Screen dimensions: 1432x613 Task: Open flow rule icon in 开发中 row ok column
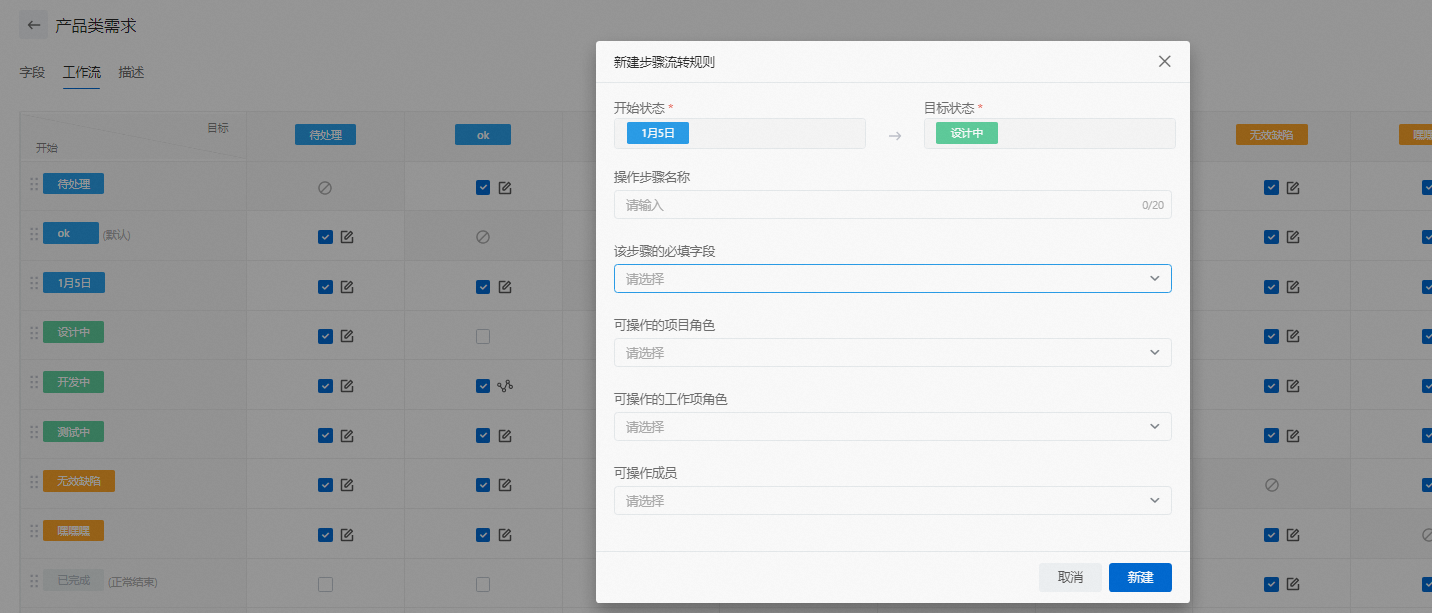[505, 386]
